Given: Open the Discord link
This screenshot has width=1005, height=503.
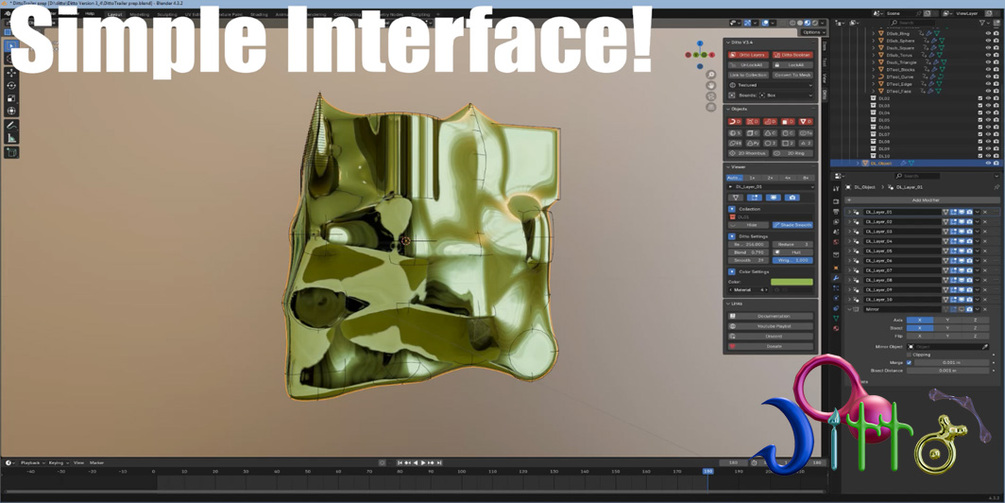Looking at the screenshot, I should pos(771,336).
